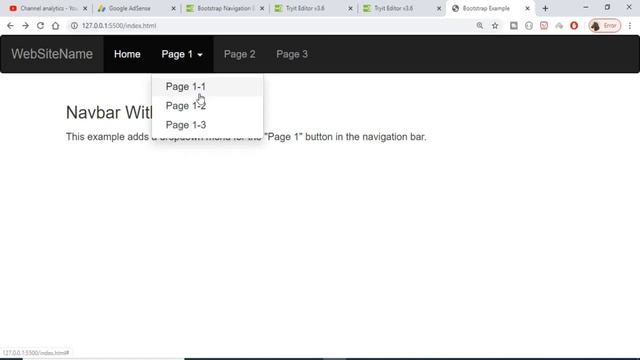Open a new tab with the plus button
This screenshot has height=360, width=640.
point(545,8)
